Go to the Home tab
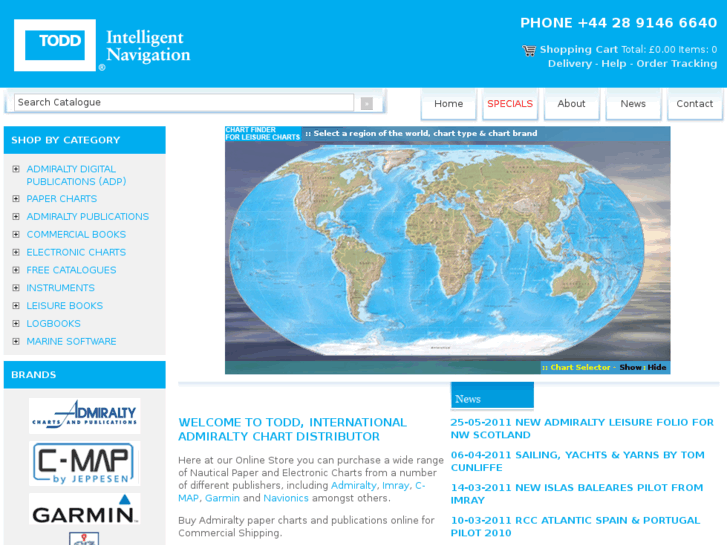Screen dimensions: 727x545 pos(448,104)
